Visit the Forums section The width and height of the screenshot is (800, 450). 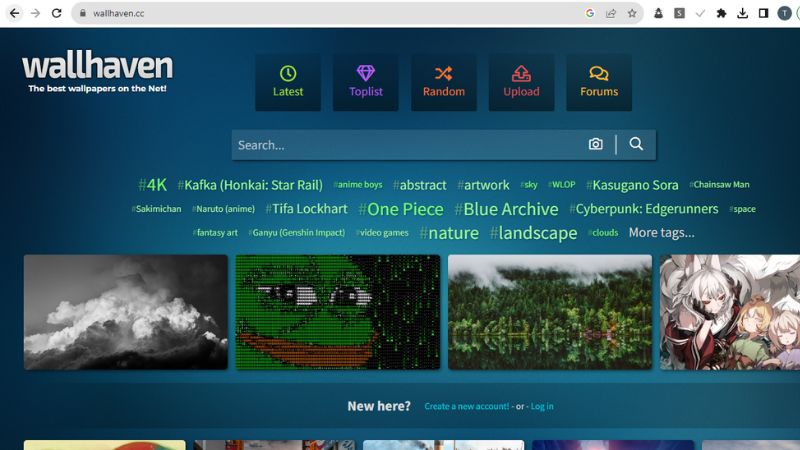click(599, 82)
